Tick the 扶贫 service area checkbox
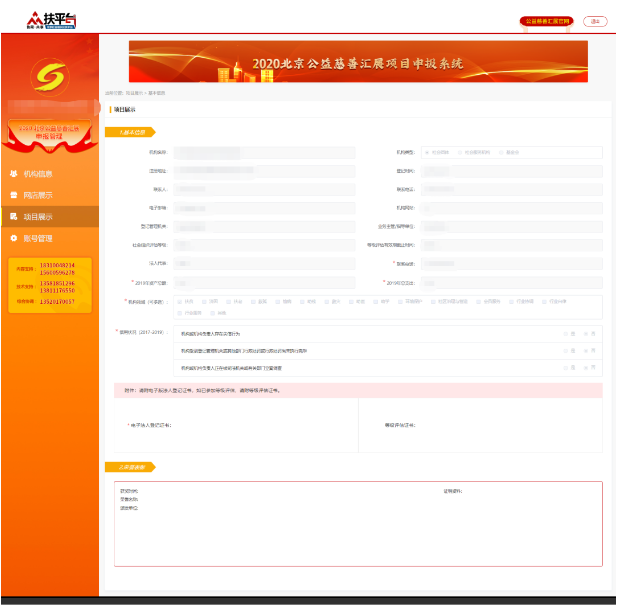 click(179, 302)
